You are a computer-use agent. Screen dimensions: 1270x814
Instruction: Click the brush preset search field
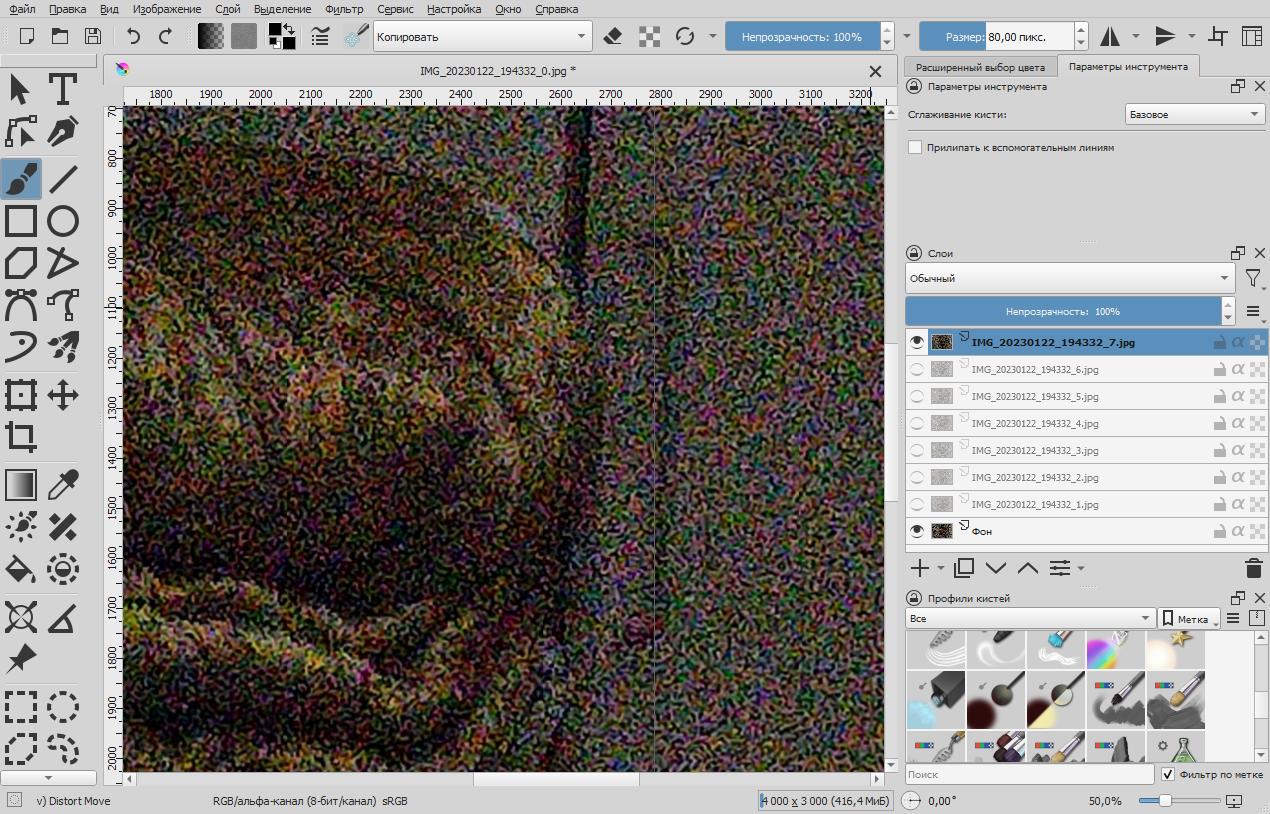tap(1029, 774)
